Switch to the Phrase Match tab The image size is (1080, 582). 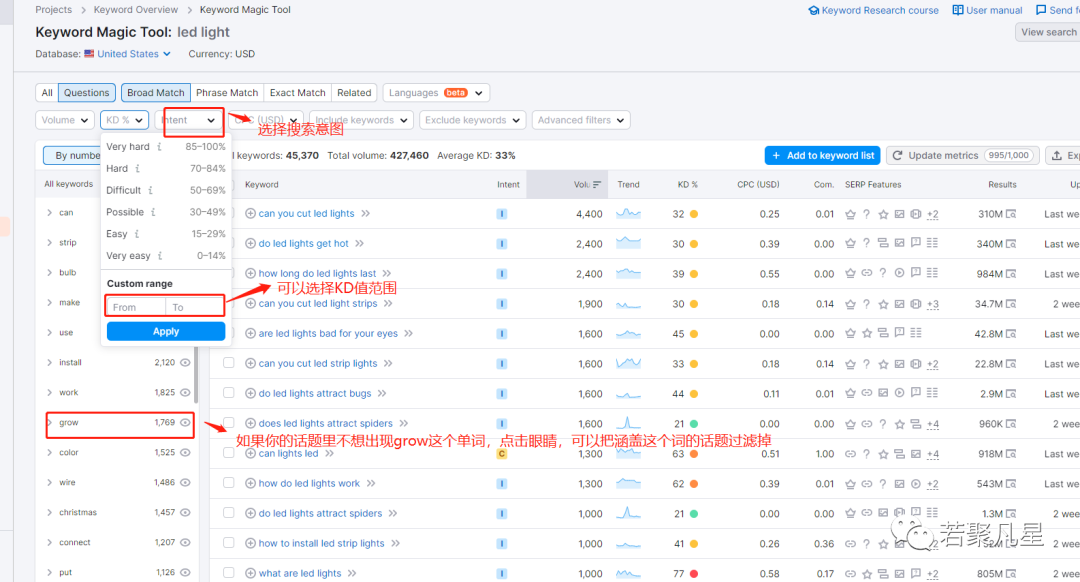tap(227, 92)
